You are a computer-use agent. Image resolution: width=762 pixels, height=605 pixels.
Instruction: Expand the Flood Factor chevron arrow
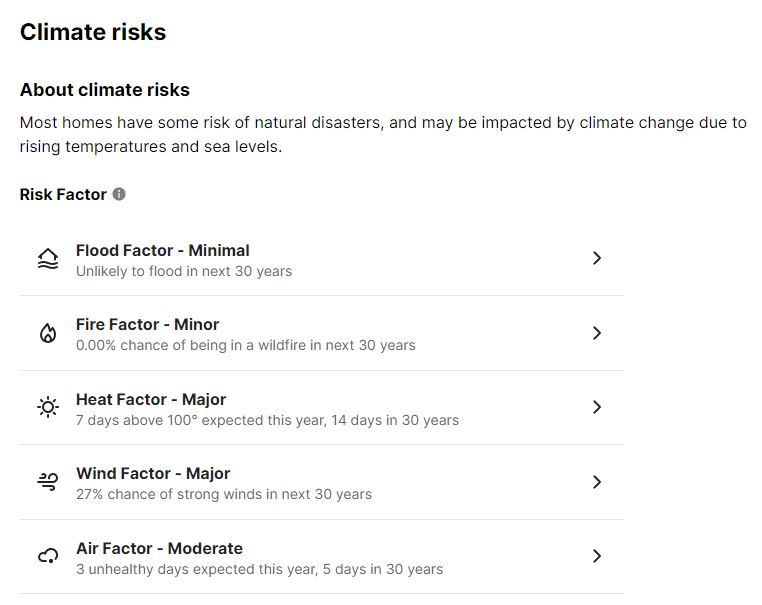(x=597, y=258)
